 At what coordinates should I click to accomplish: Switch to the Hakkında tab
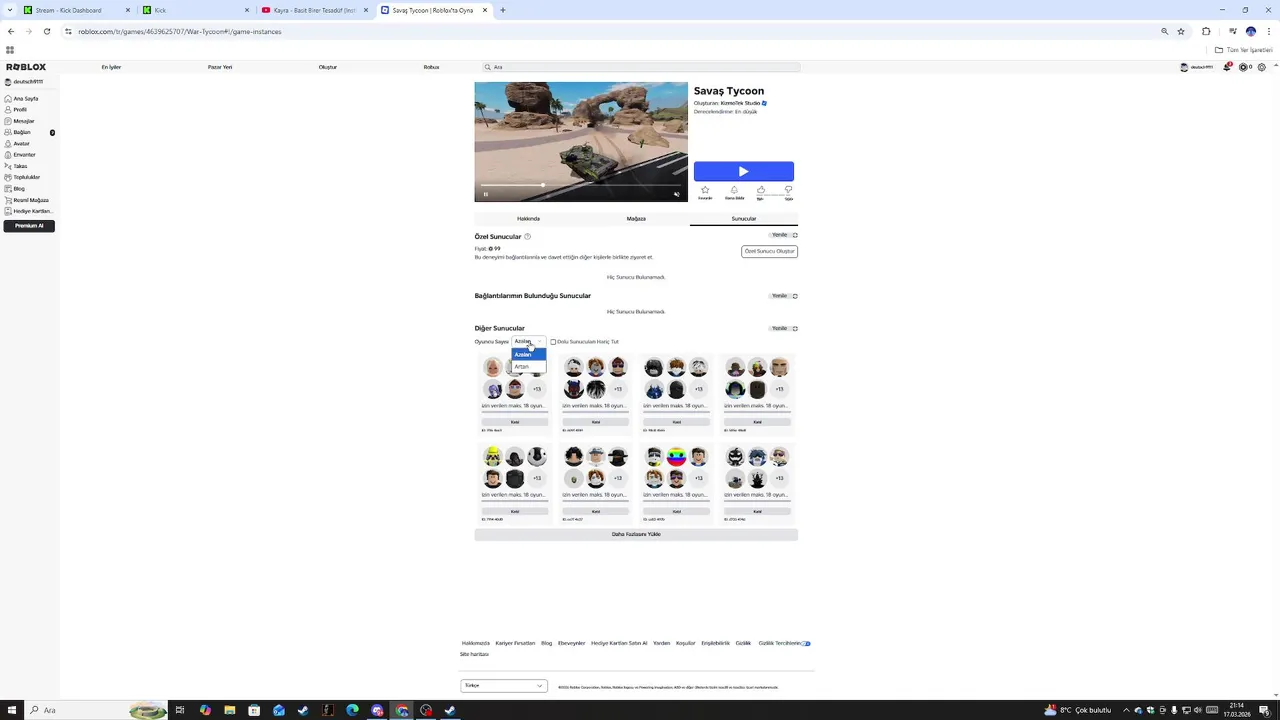(x=528, y=218)
